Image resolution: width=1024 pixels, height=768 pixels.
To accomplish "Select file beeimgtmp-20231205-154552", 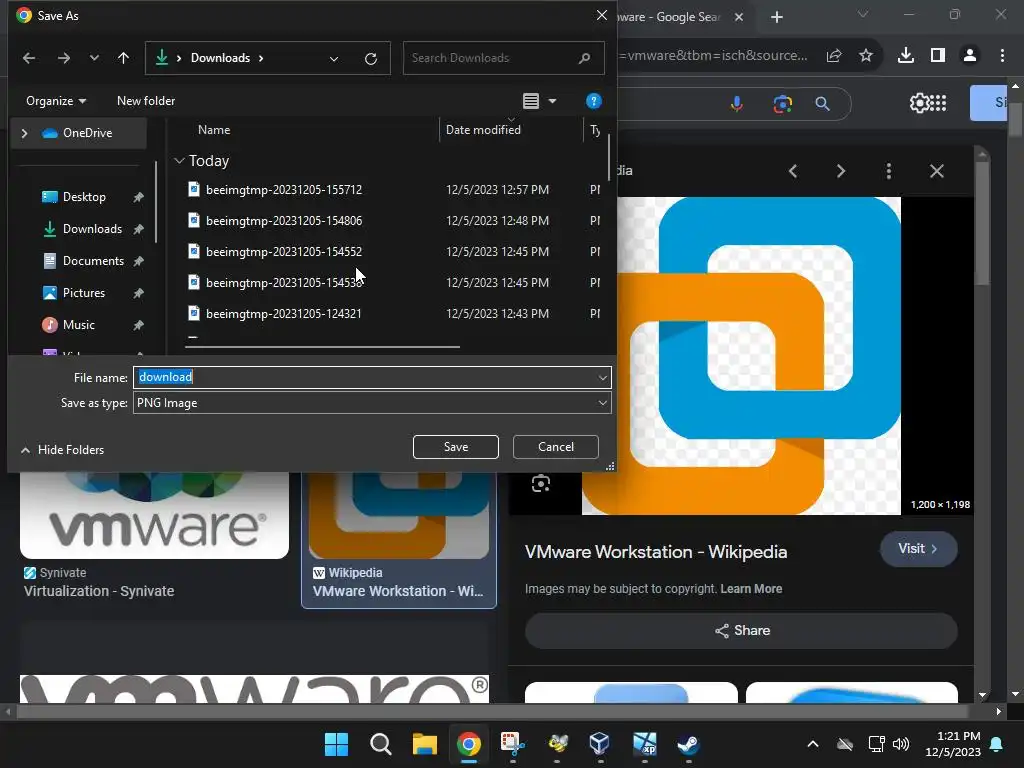I will coord(283,252).
